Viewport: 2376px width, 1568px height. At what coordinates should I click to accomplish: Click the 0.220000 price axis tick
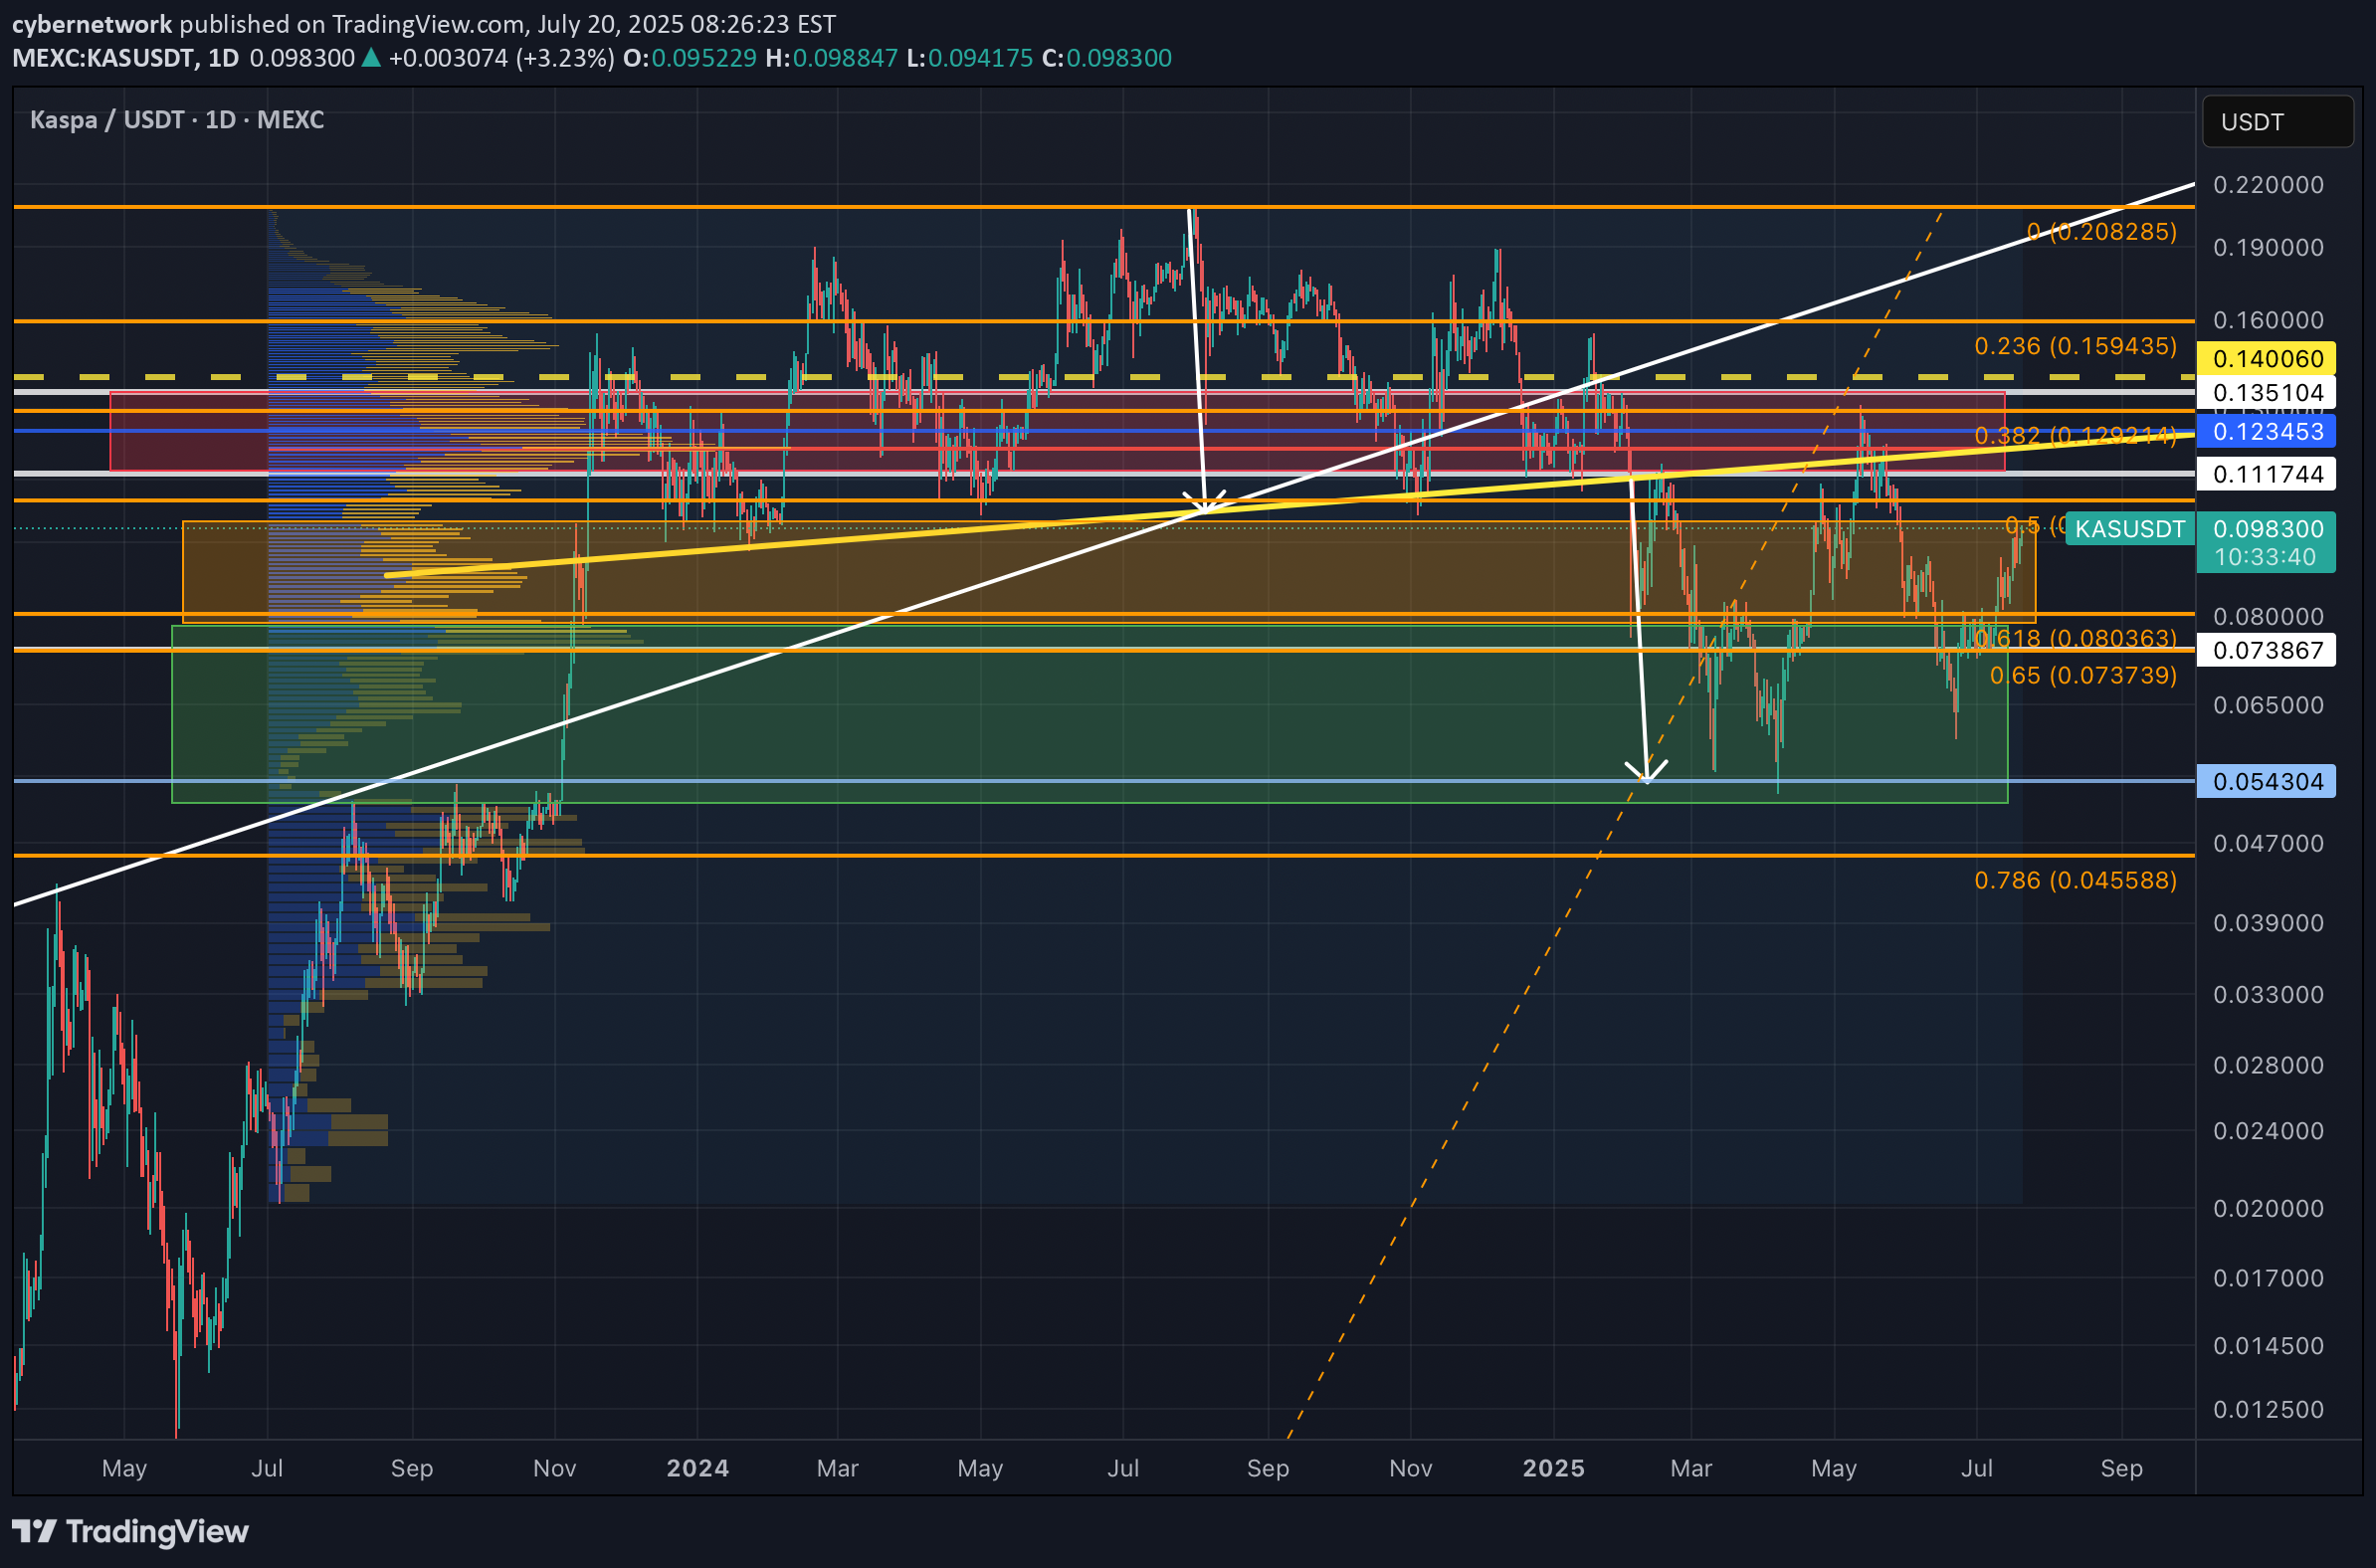click(2268, 185)
